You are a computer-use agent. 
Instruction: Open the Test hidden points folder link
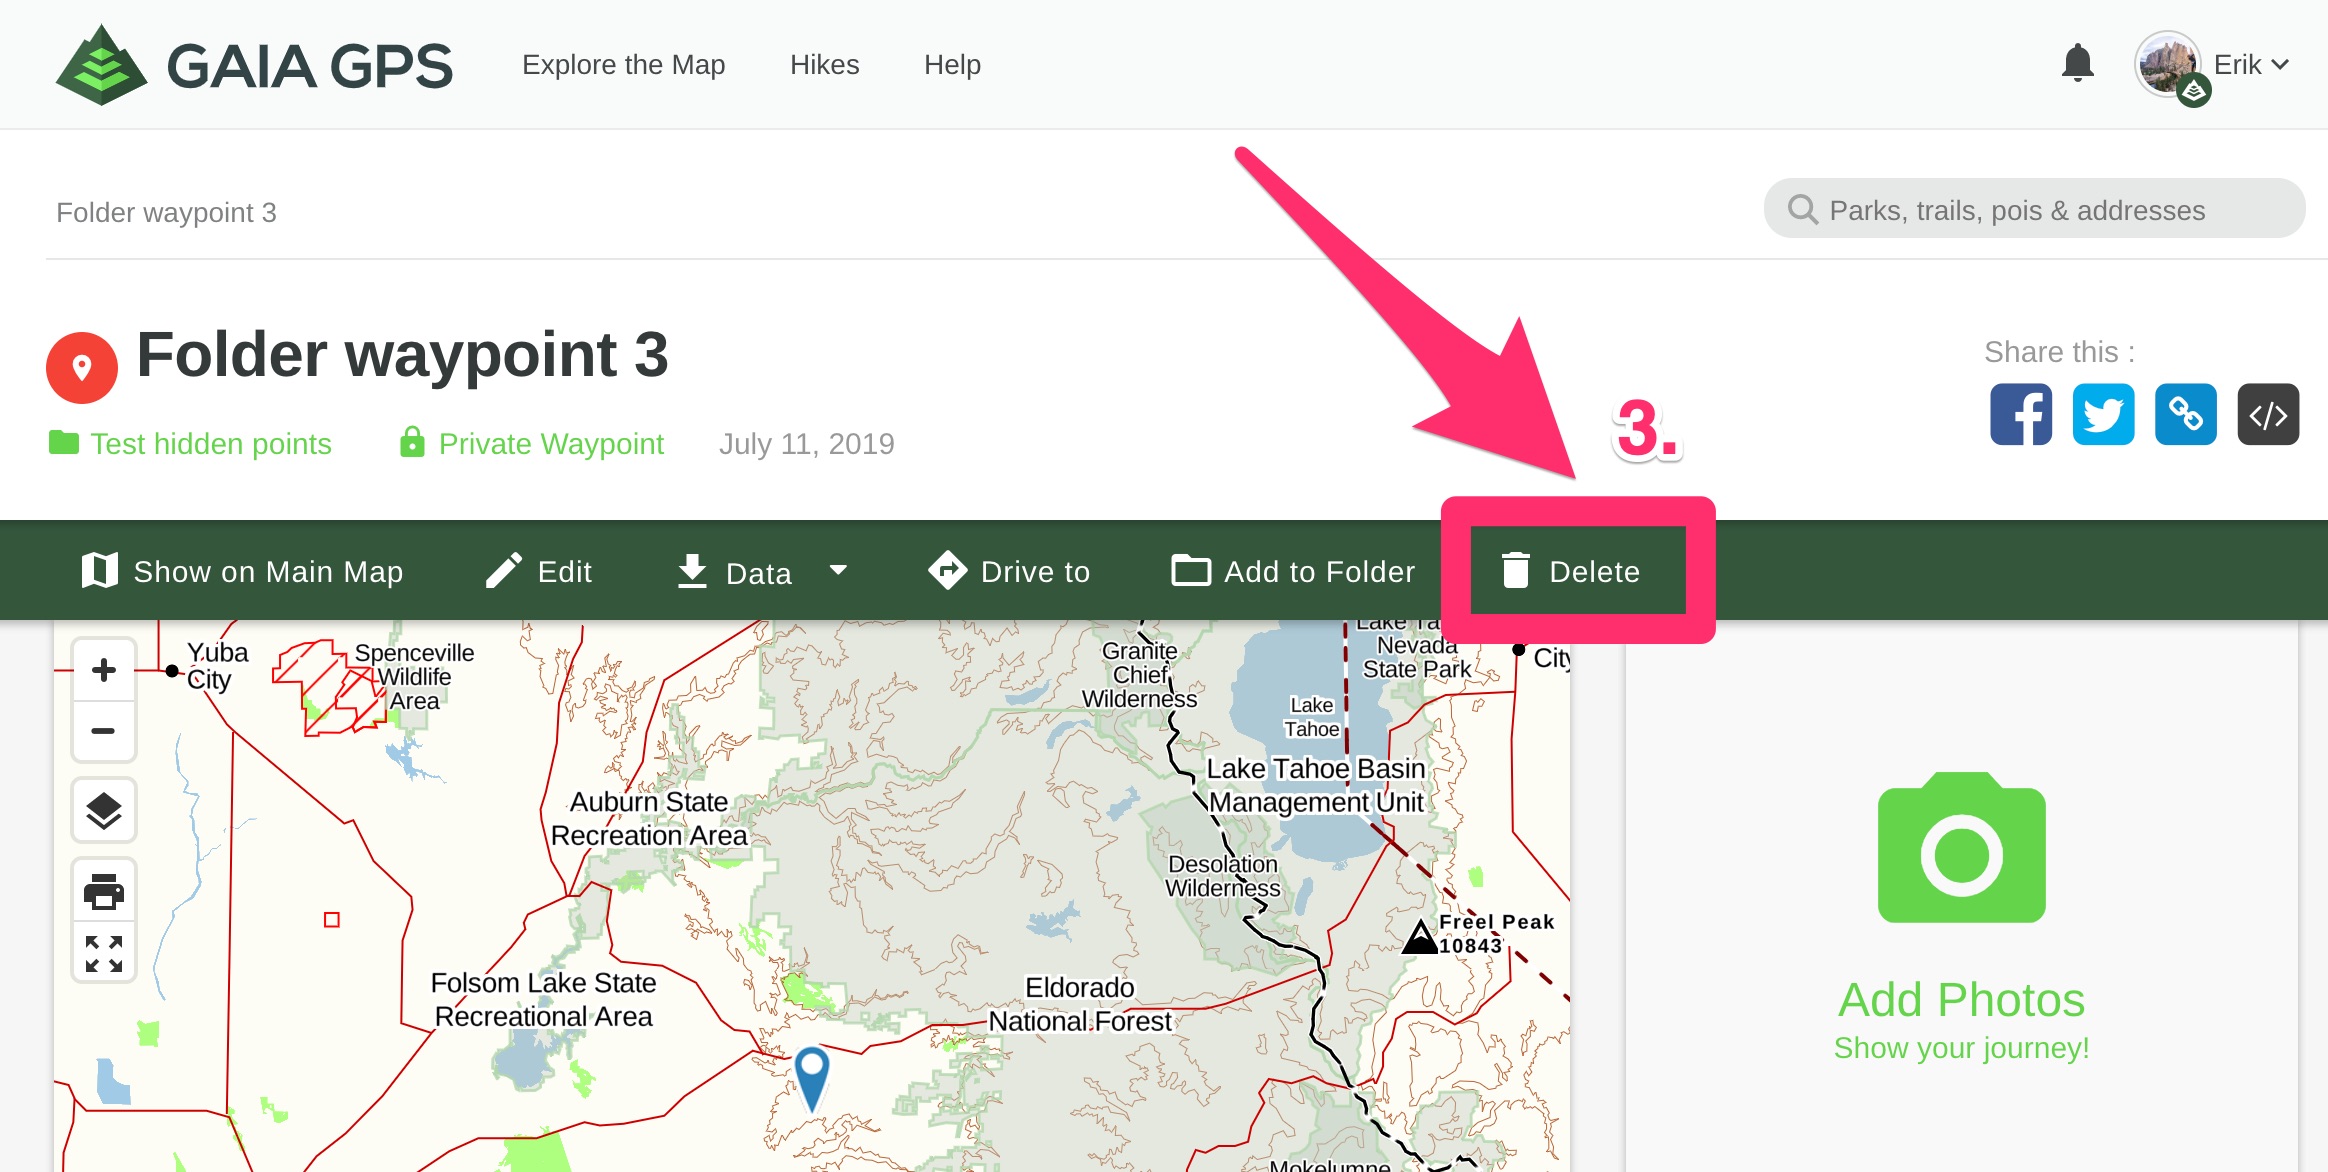coord(210,443)
